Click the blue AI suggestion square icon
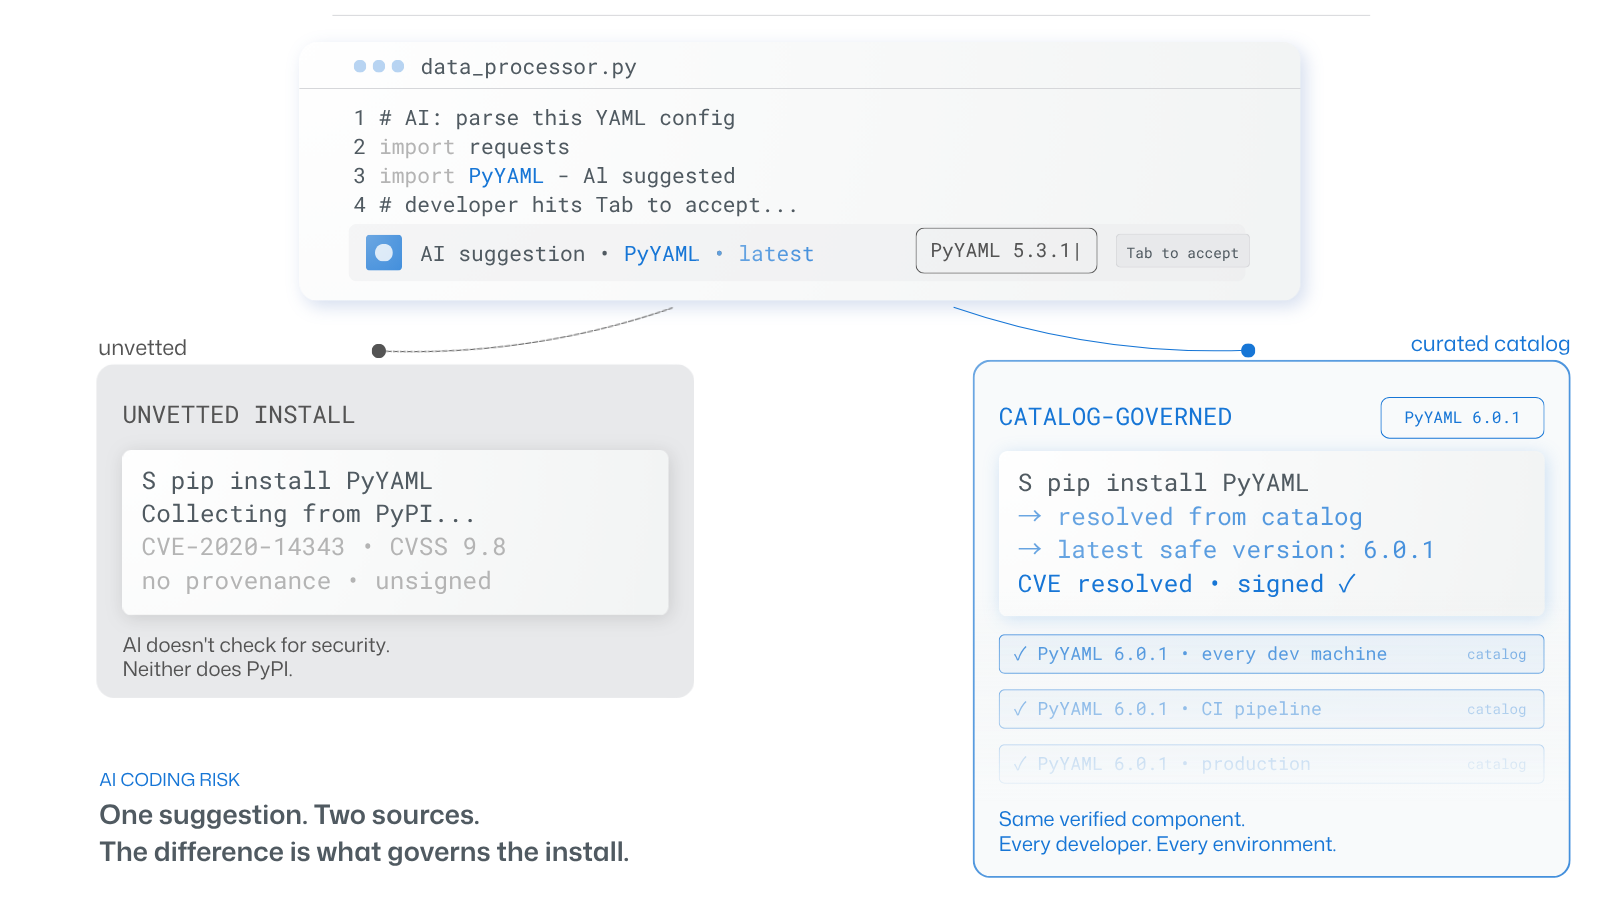Image resolution: width=1600 pixels, height=900 pixels. 384,253
